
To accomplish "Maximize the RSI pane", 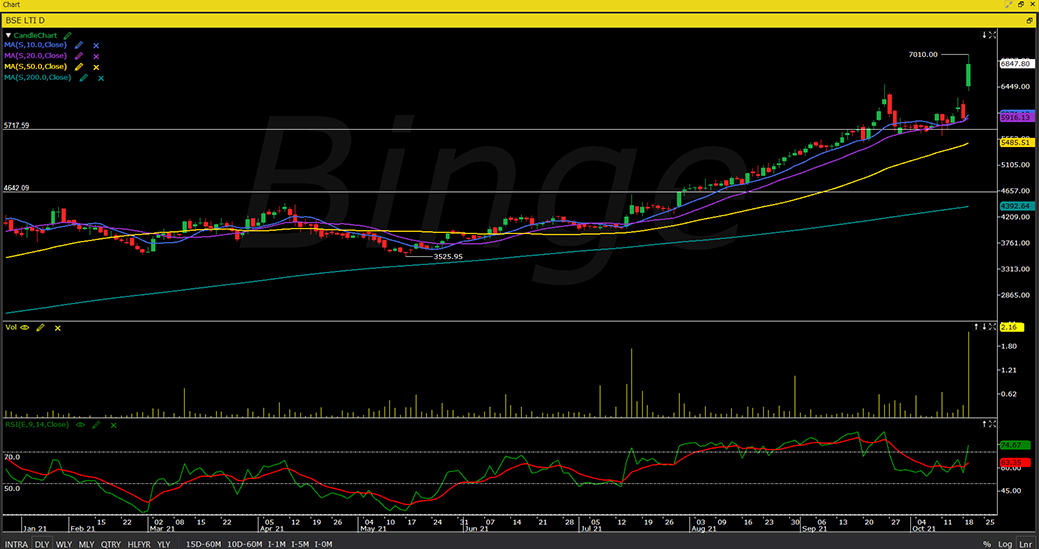I will [993, 424].
